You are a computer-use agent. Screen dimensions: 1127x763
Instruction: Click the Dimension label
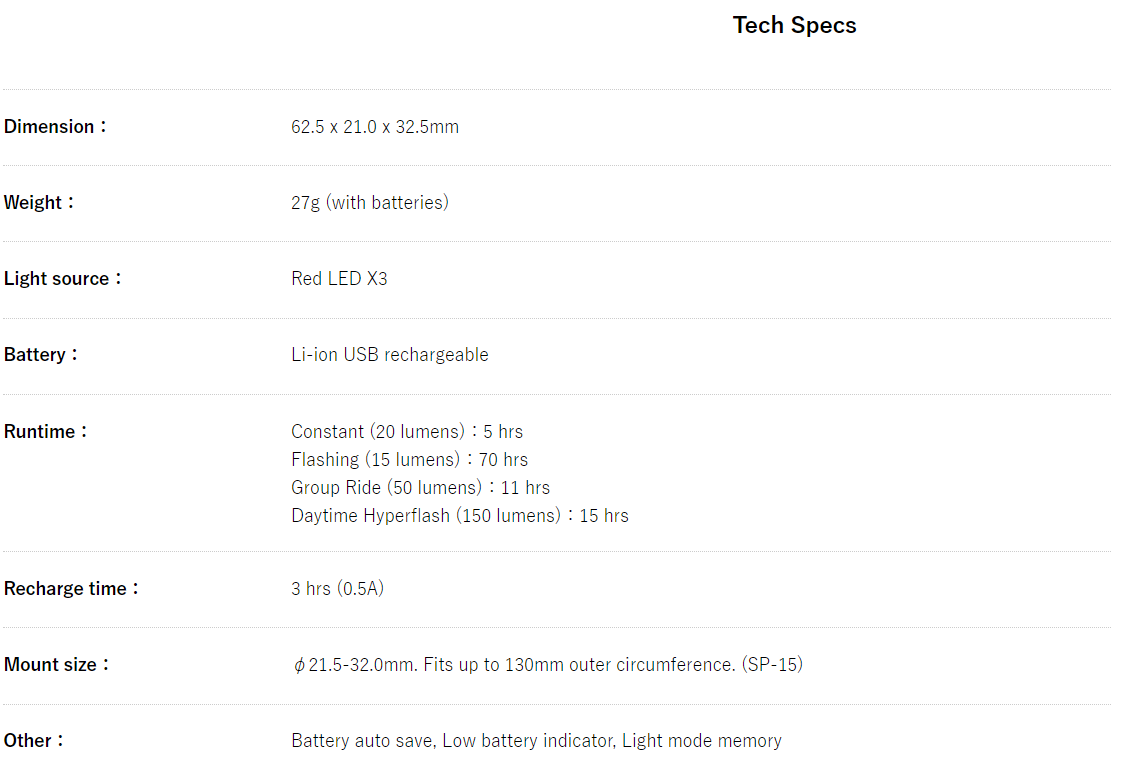54,127
